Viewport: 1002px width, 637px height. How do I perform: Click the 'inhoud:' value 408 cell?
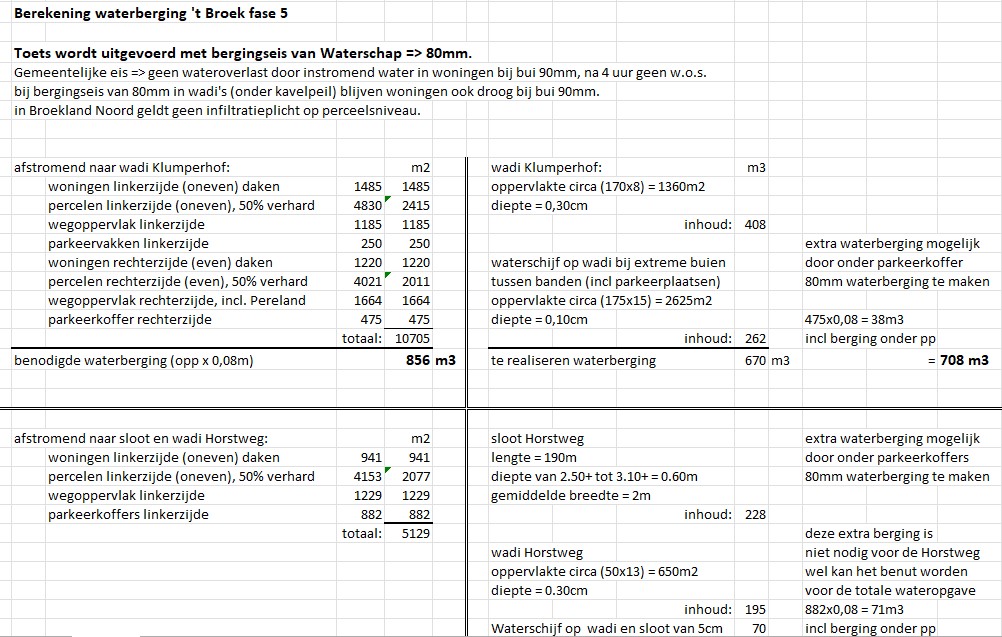(x=755, y=225)
